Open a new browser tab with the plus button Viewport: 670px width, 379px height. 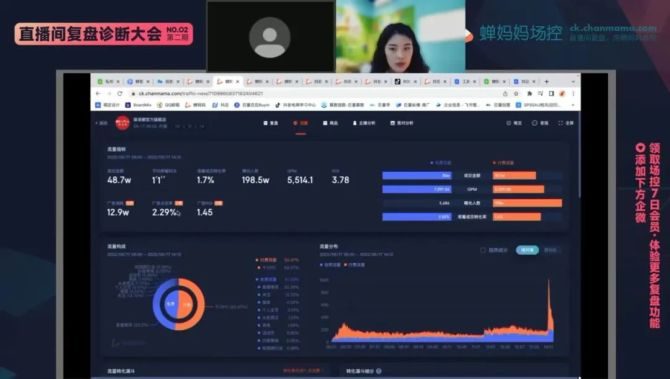click(x=546, y=81)
